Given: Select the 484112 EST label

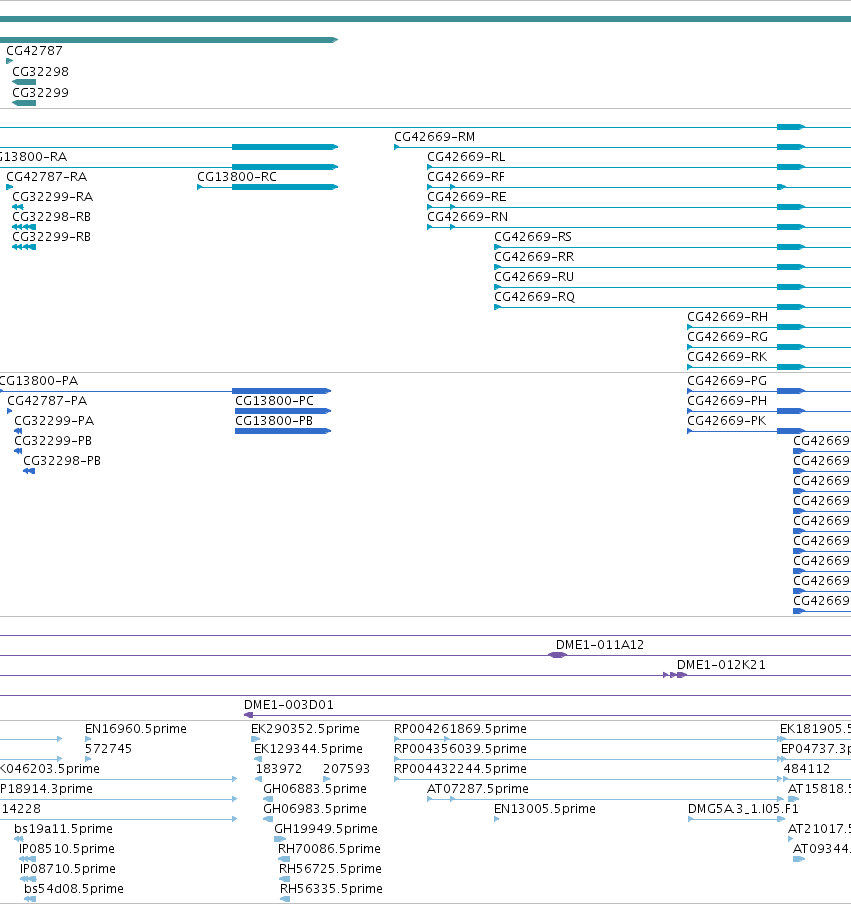Looking at the screenshot, I should coord(807,769).
